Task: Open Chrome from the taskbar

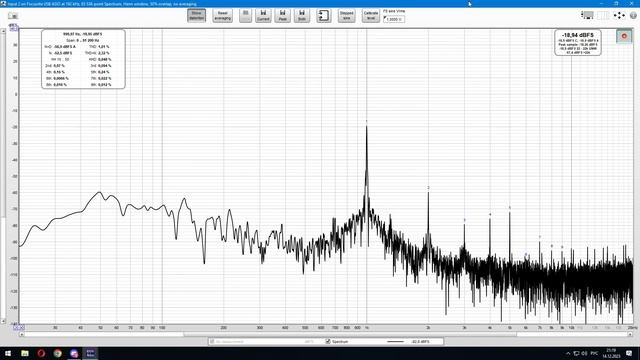Action: click(58, 353)
